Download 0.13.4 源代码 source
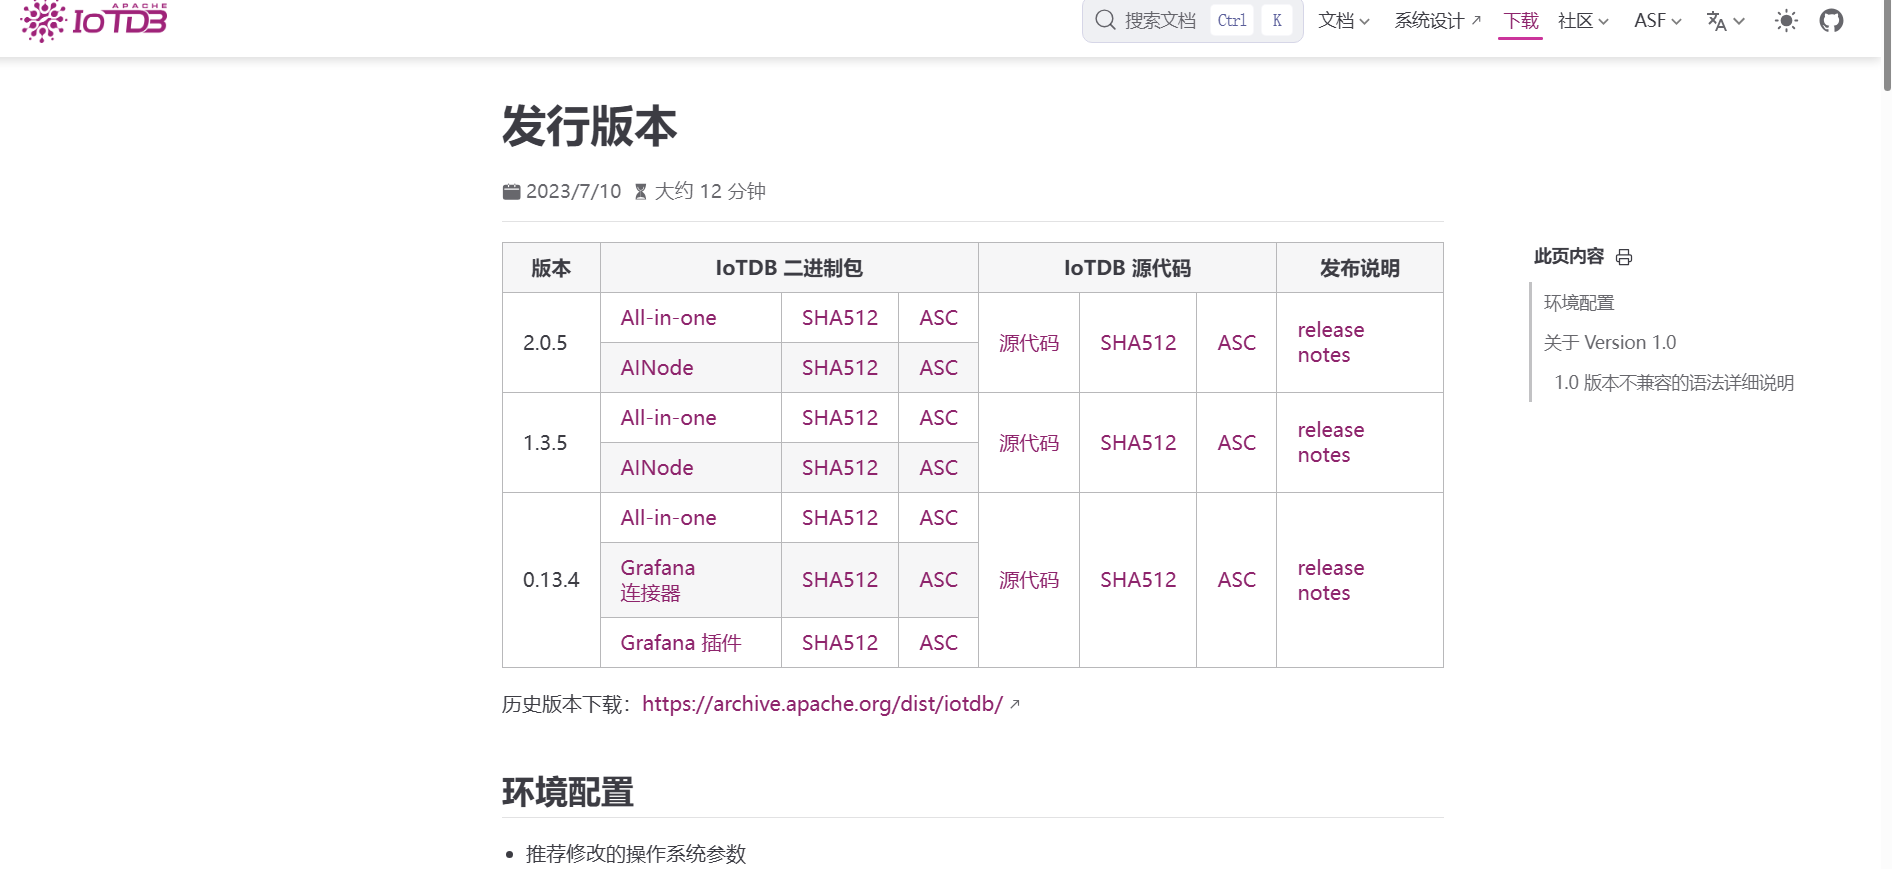Viewport: 1892px width, 869px height. pos(1028,580)
